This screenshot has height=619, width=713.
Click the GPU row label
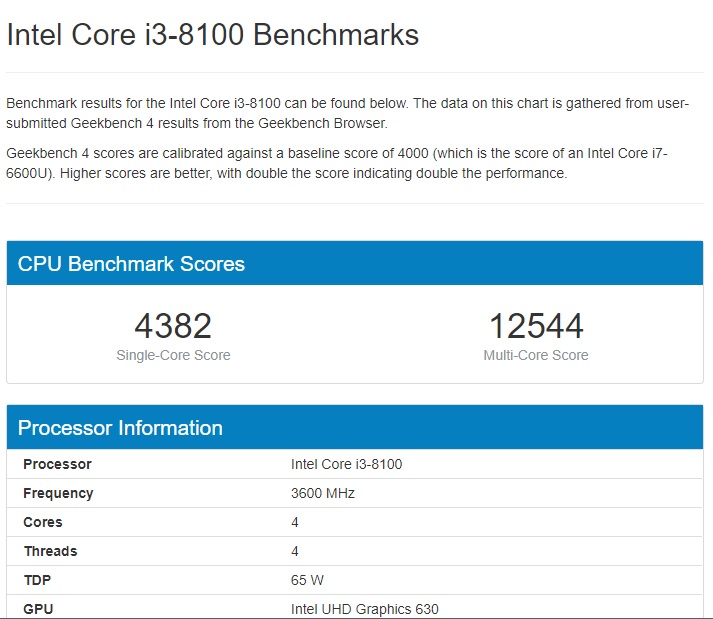pos(38,609)
